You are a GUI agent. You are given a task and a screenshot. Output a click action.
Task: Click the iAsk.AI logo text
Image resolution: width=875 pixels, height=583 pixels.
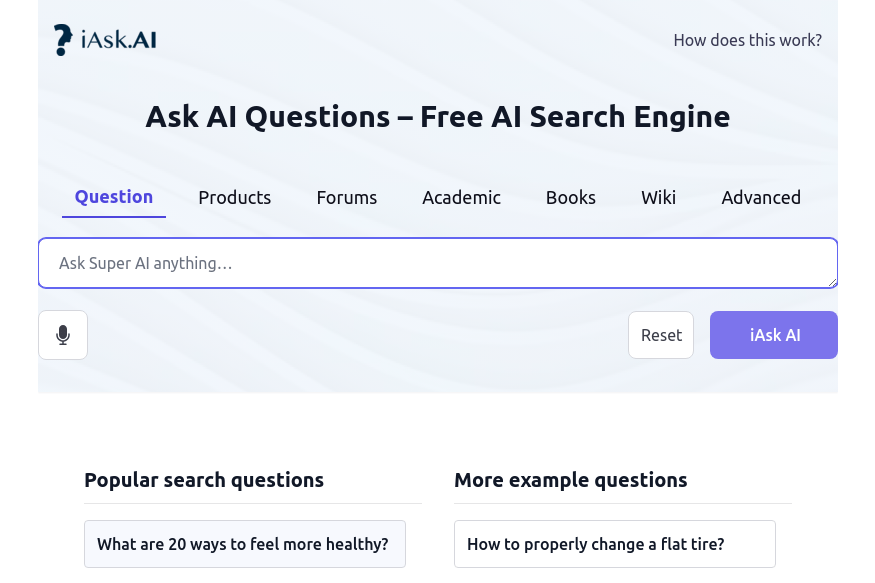tap(119, 40)
